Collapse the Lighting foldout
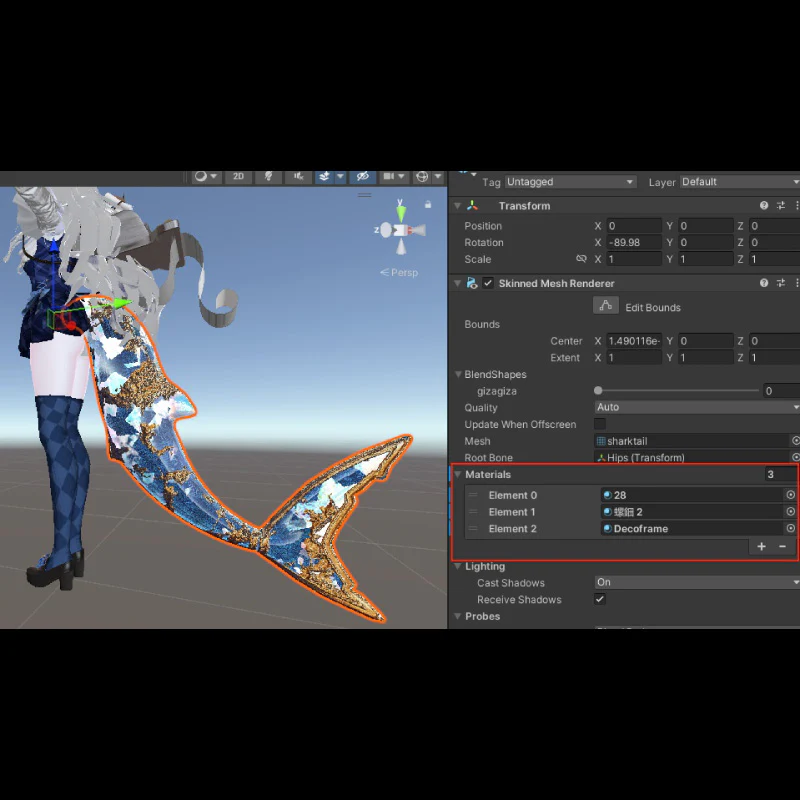This screenshot has height=800, width=800. (x=458, y=566)
